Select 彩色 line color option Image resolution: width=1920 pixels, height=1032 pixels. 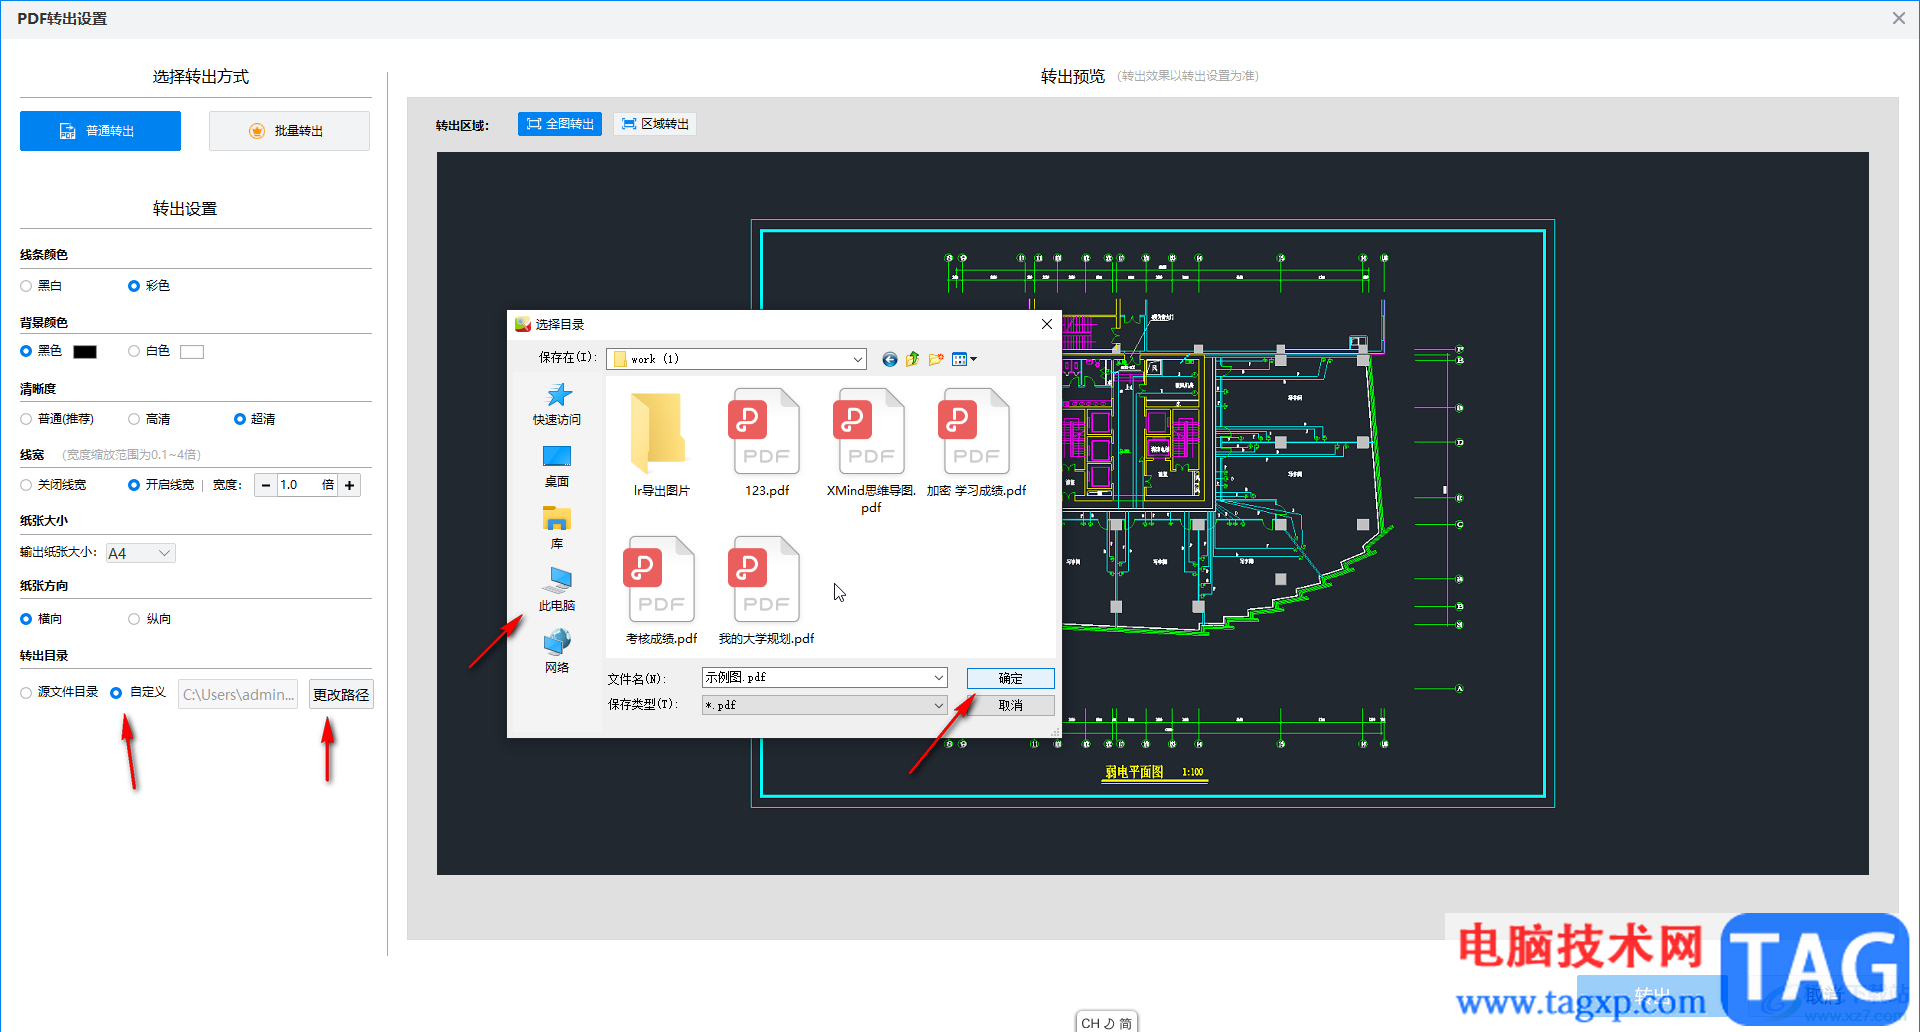[x=149, y=286]
